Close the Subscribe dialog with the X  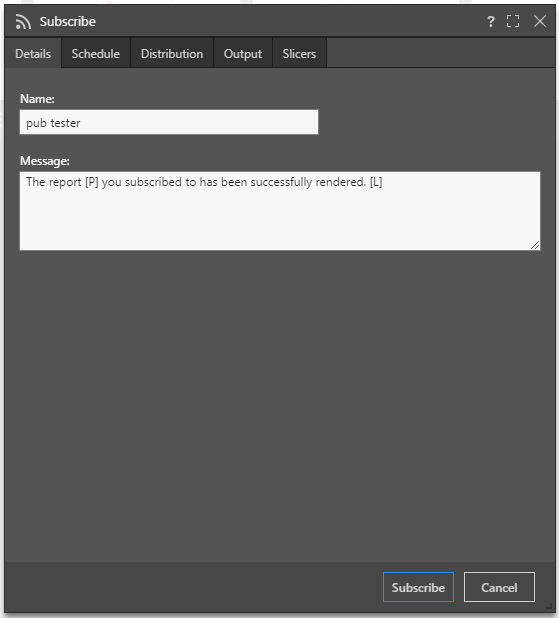pos(540,21)
